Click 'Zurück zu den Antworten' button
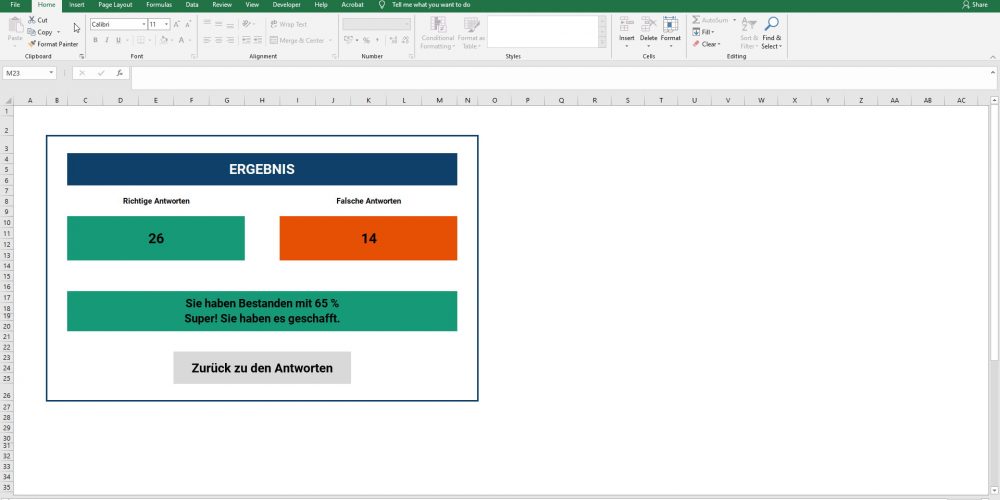Screen dimensions: 1000x500 262,368
